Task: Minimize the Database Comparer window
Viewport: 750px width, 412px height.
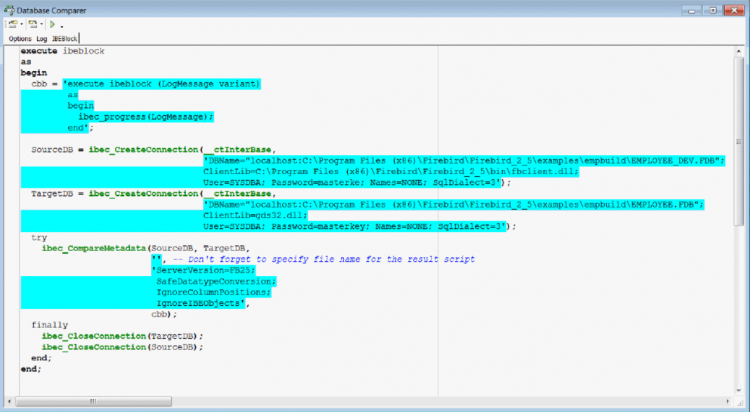Action: [x=692, y=10]
